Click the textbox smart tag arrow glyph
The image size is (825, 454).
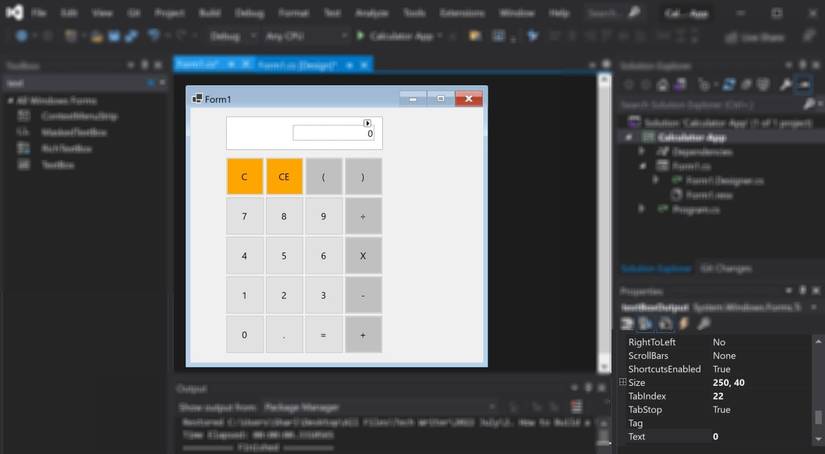tap(367, 123)
